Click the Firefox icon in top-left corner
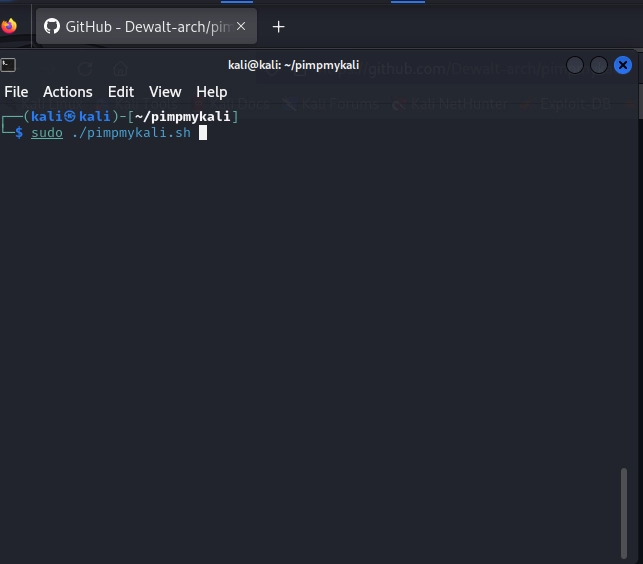Viewport: 643px width, 564px height. 9,26
